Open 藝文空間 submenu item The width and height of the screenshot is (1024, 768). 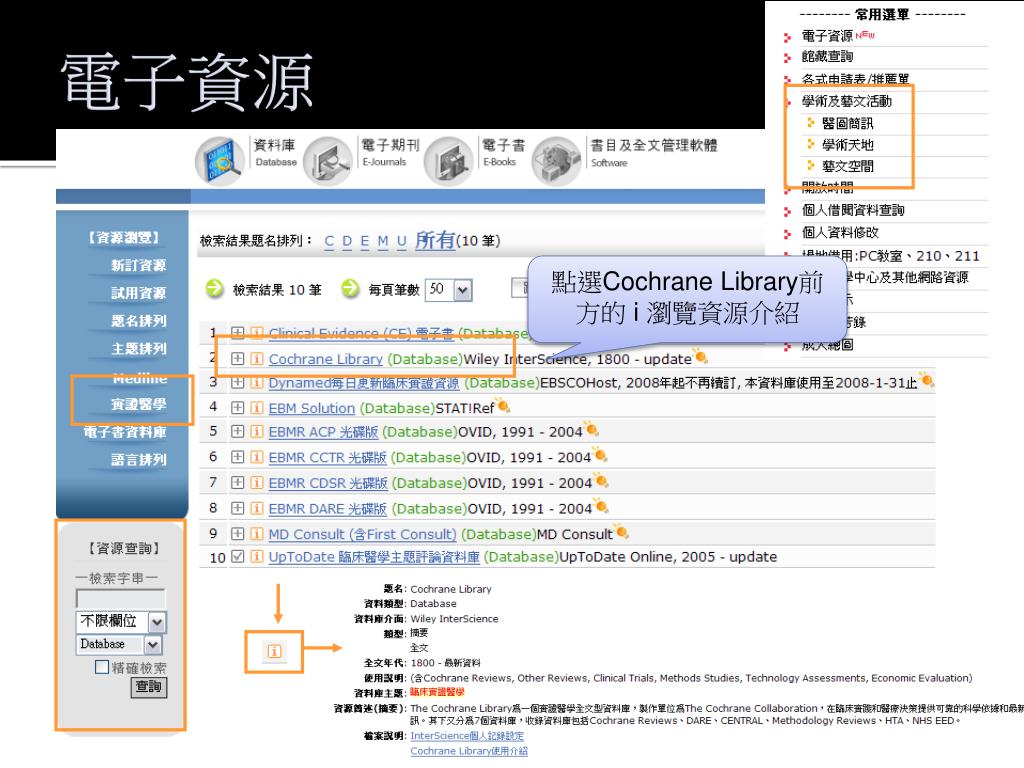[x=848, y=167]
